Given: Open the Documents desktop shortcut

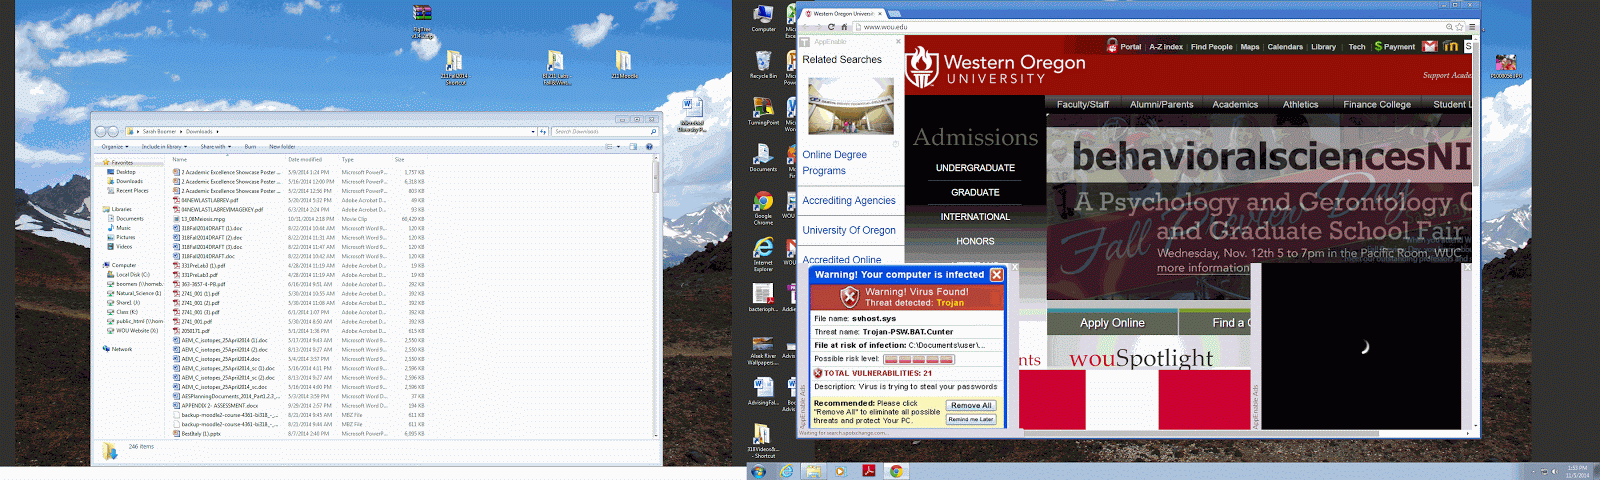Looking at the screenshot, I should tap(763, 157).
